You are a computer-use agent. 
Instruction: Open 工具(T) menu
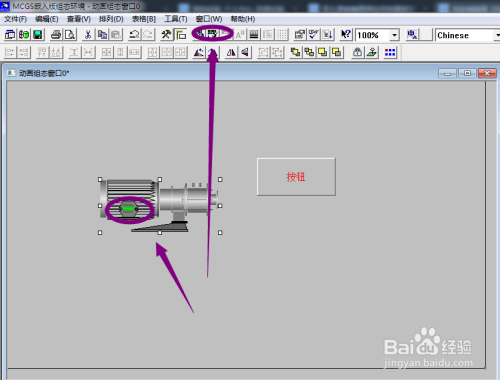pos(176,19)
